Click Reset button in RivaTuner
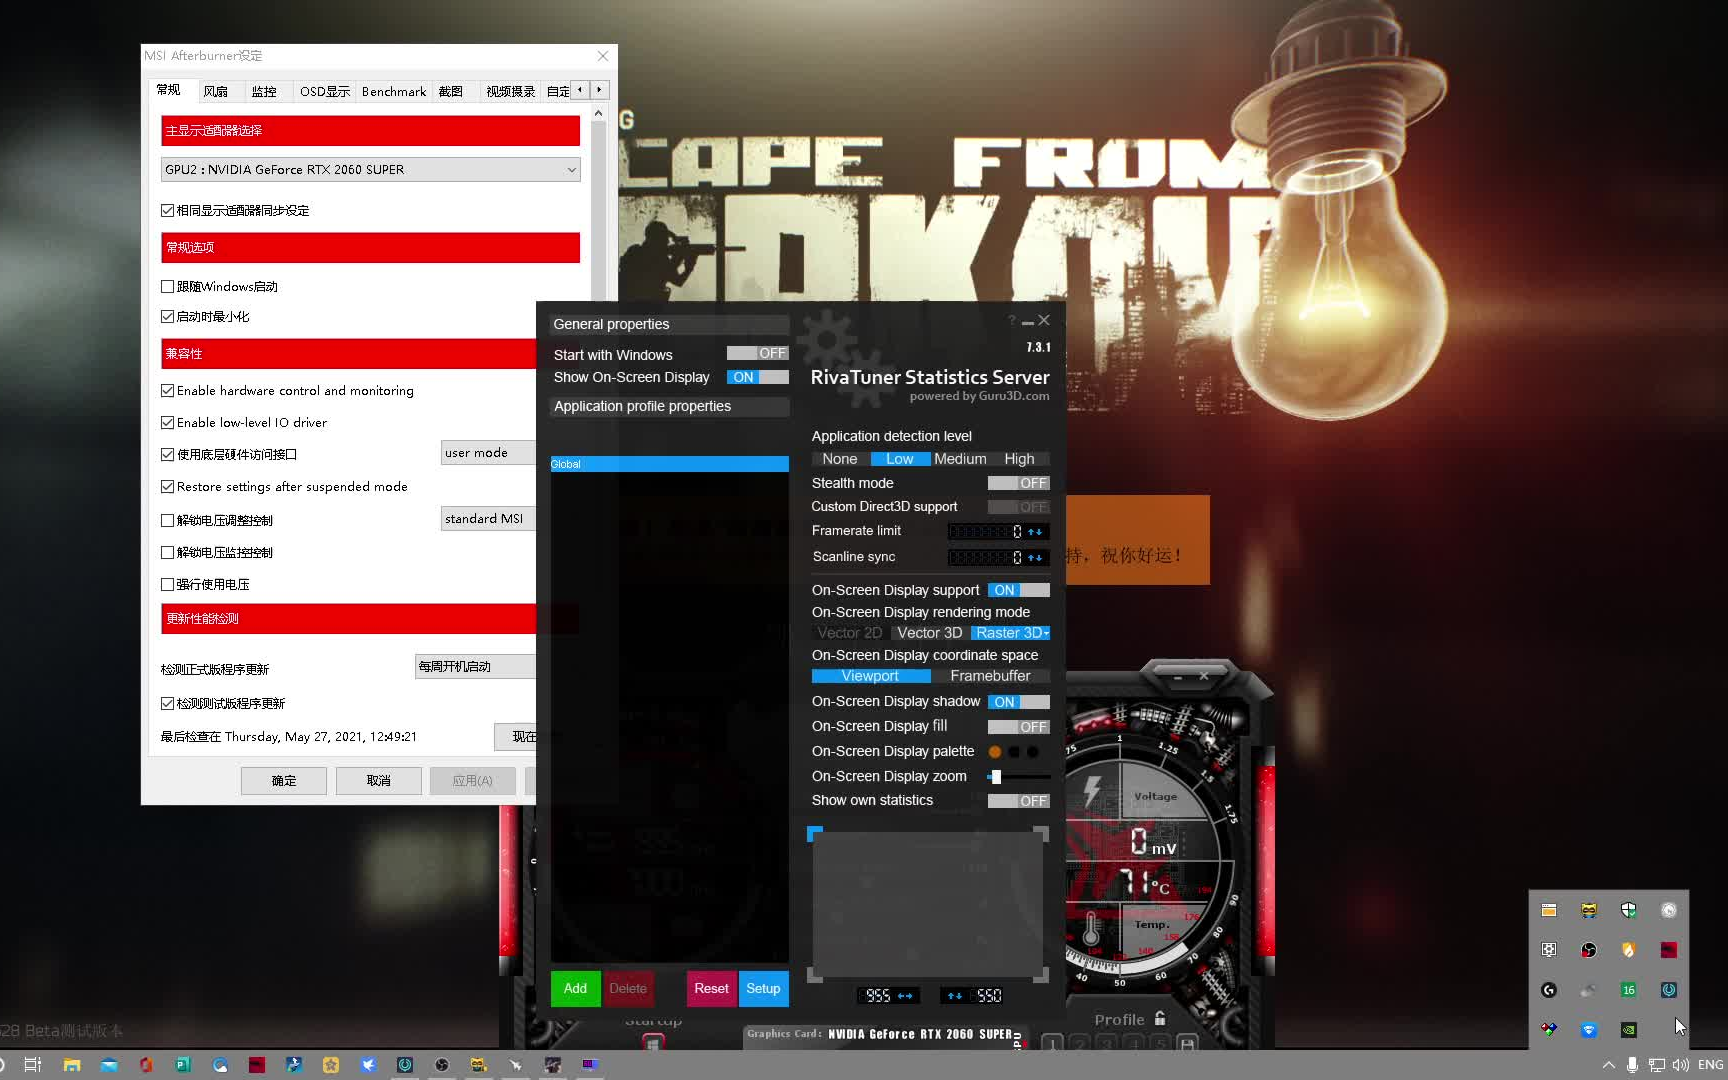The image size is (1728, 1080). pyautogui.click(x=711, y=988)
